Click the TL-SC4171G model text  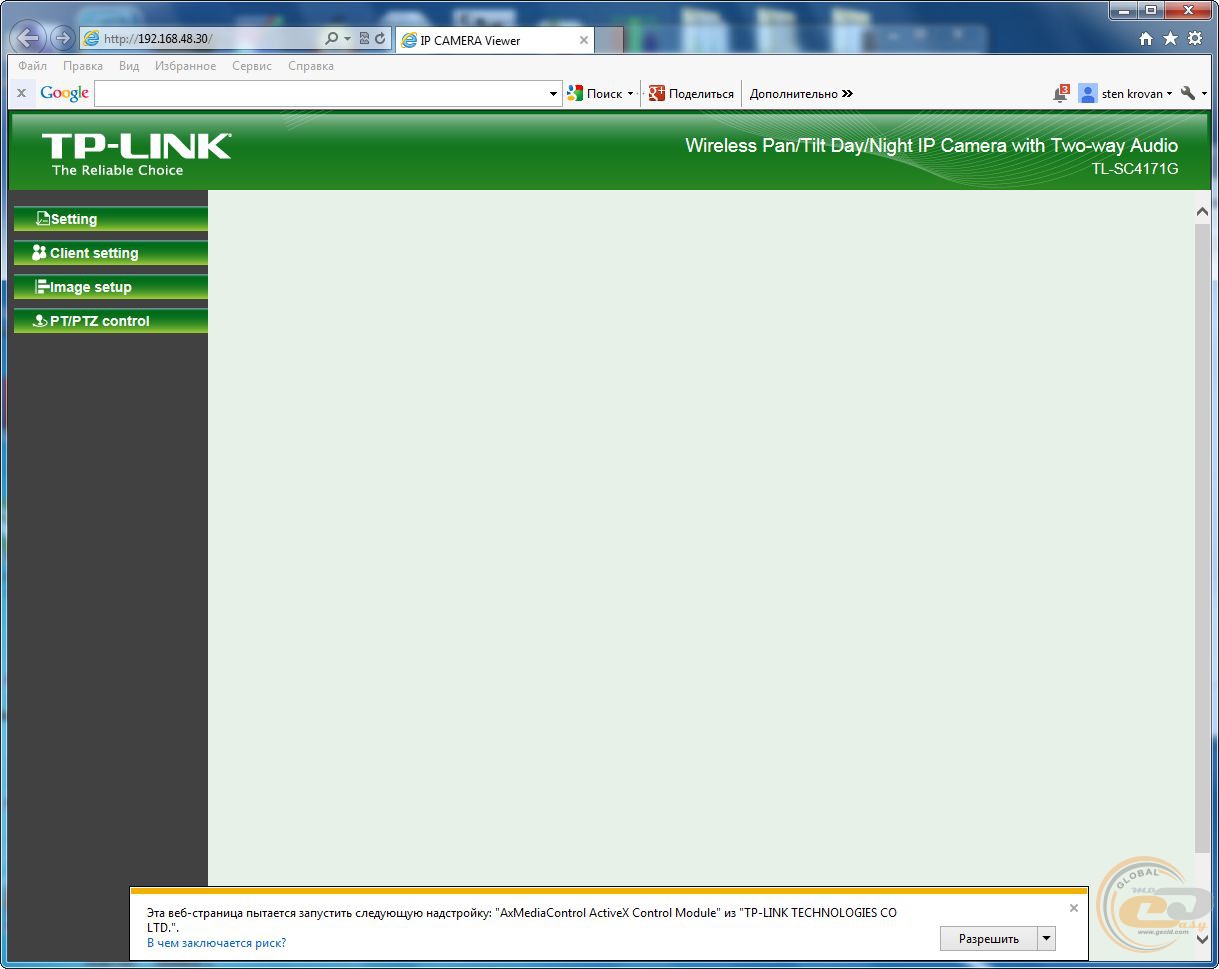click(x=1134, y=169)
